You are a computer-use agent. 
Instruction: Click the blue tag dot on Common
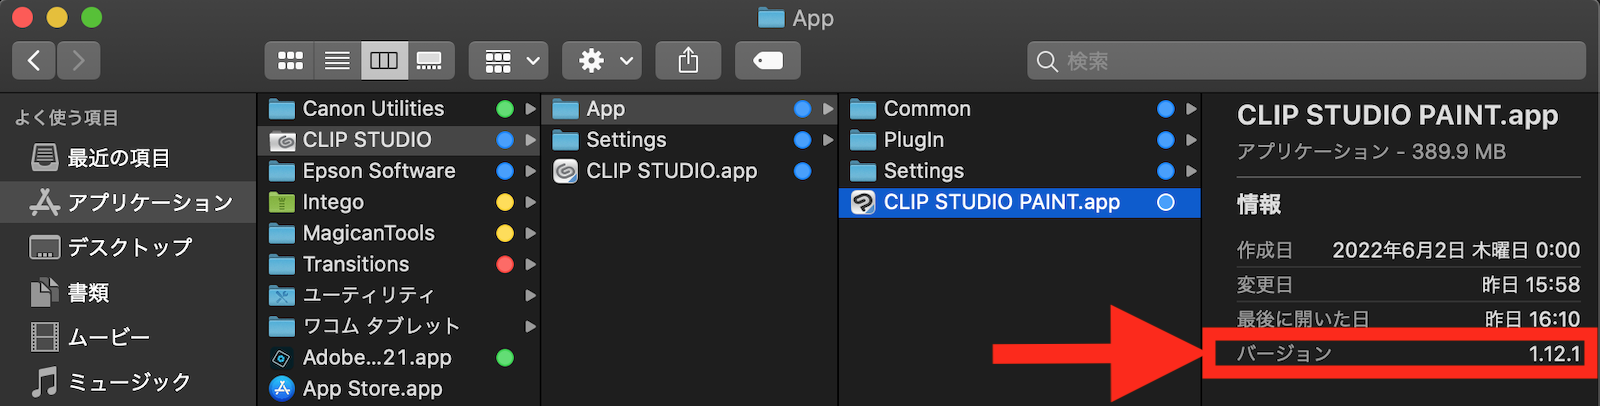coord(1165,109)
